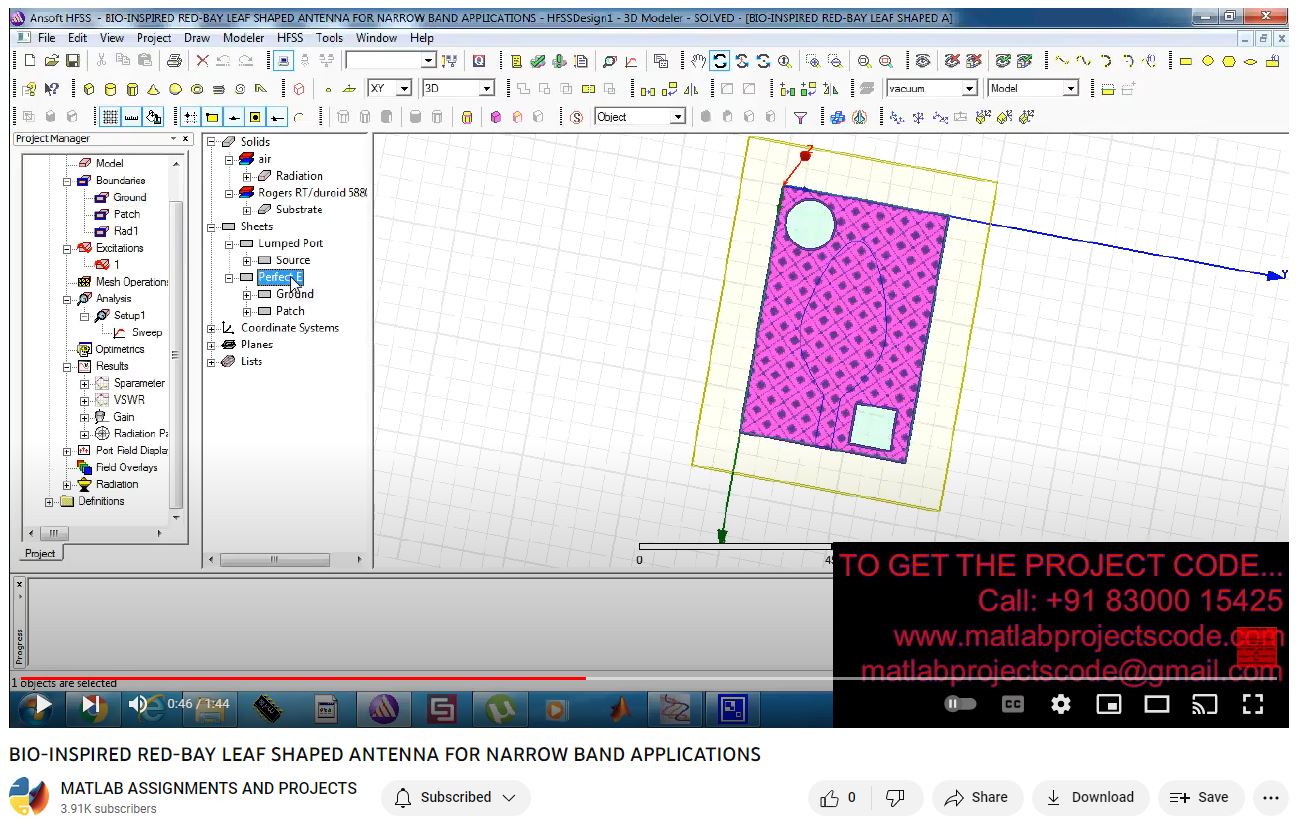The height and width of the screenshot is (828, 1301).
Task: Toggle closed captions on the video
Action: coord(1012,704)
